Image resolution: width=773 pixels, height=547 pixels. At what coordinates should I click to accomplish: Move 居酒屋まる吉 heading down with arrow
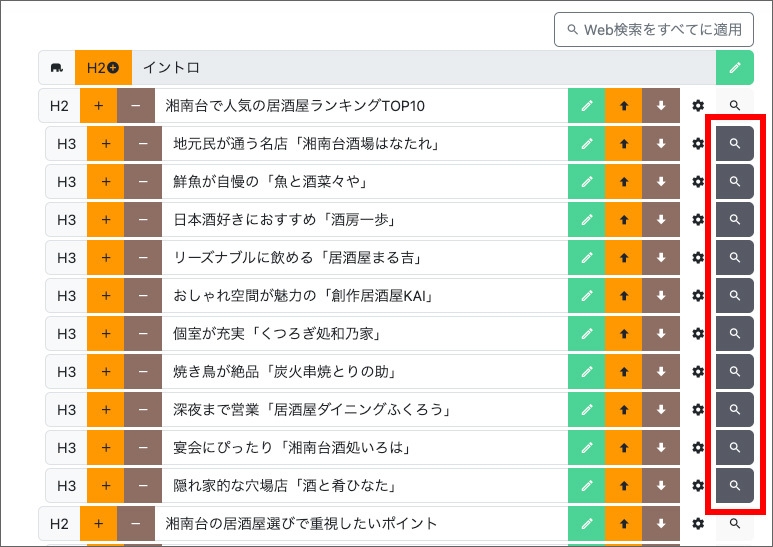pos(660,258)
